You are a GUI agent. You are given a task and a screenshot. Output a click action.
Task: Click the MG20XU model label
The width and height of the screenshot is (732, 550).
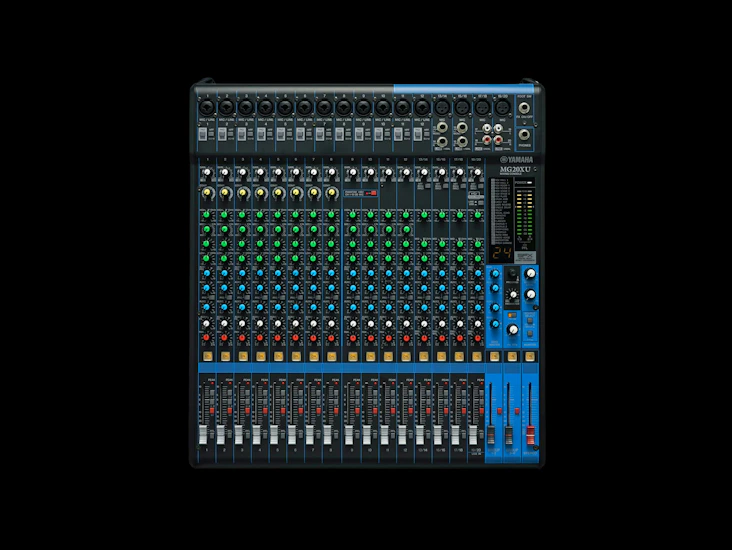[x=515, y=170]
